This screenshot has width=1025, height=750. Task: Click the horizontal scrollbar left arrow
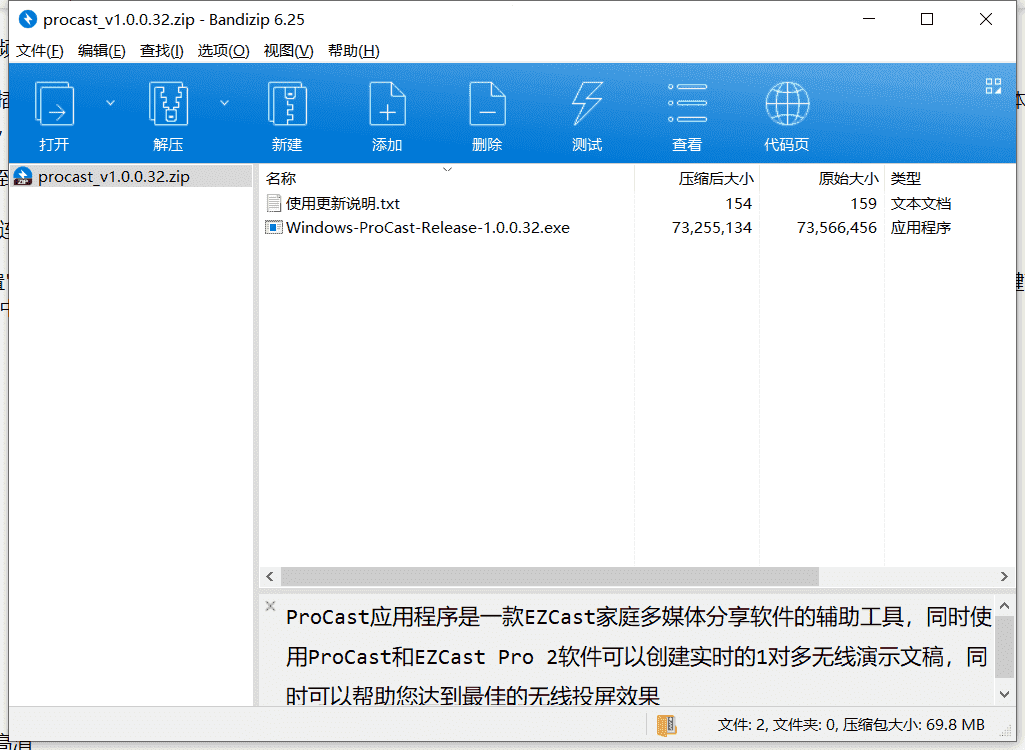click(x=269, y=576)
